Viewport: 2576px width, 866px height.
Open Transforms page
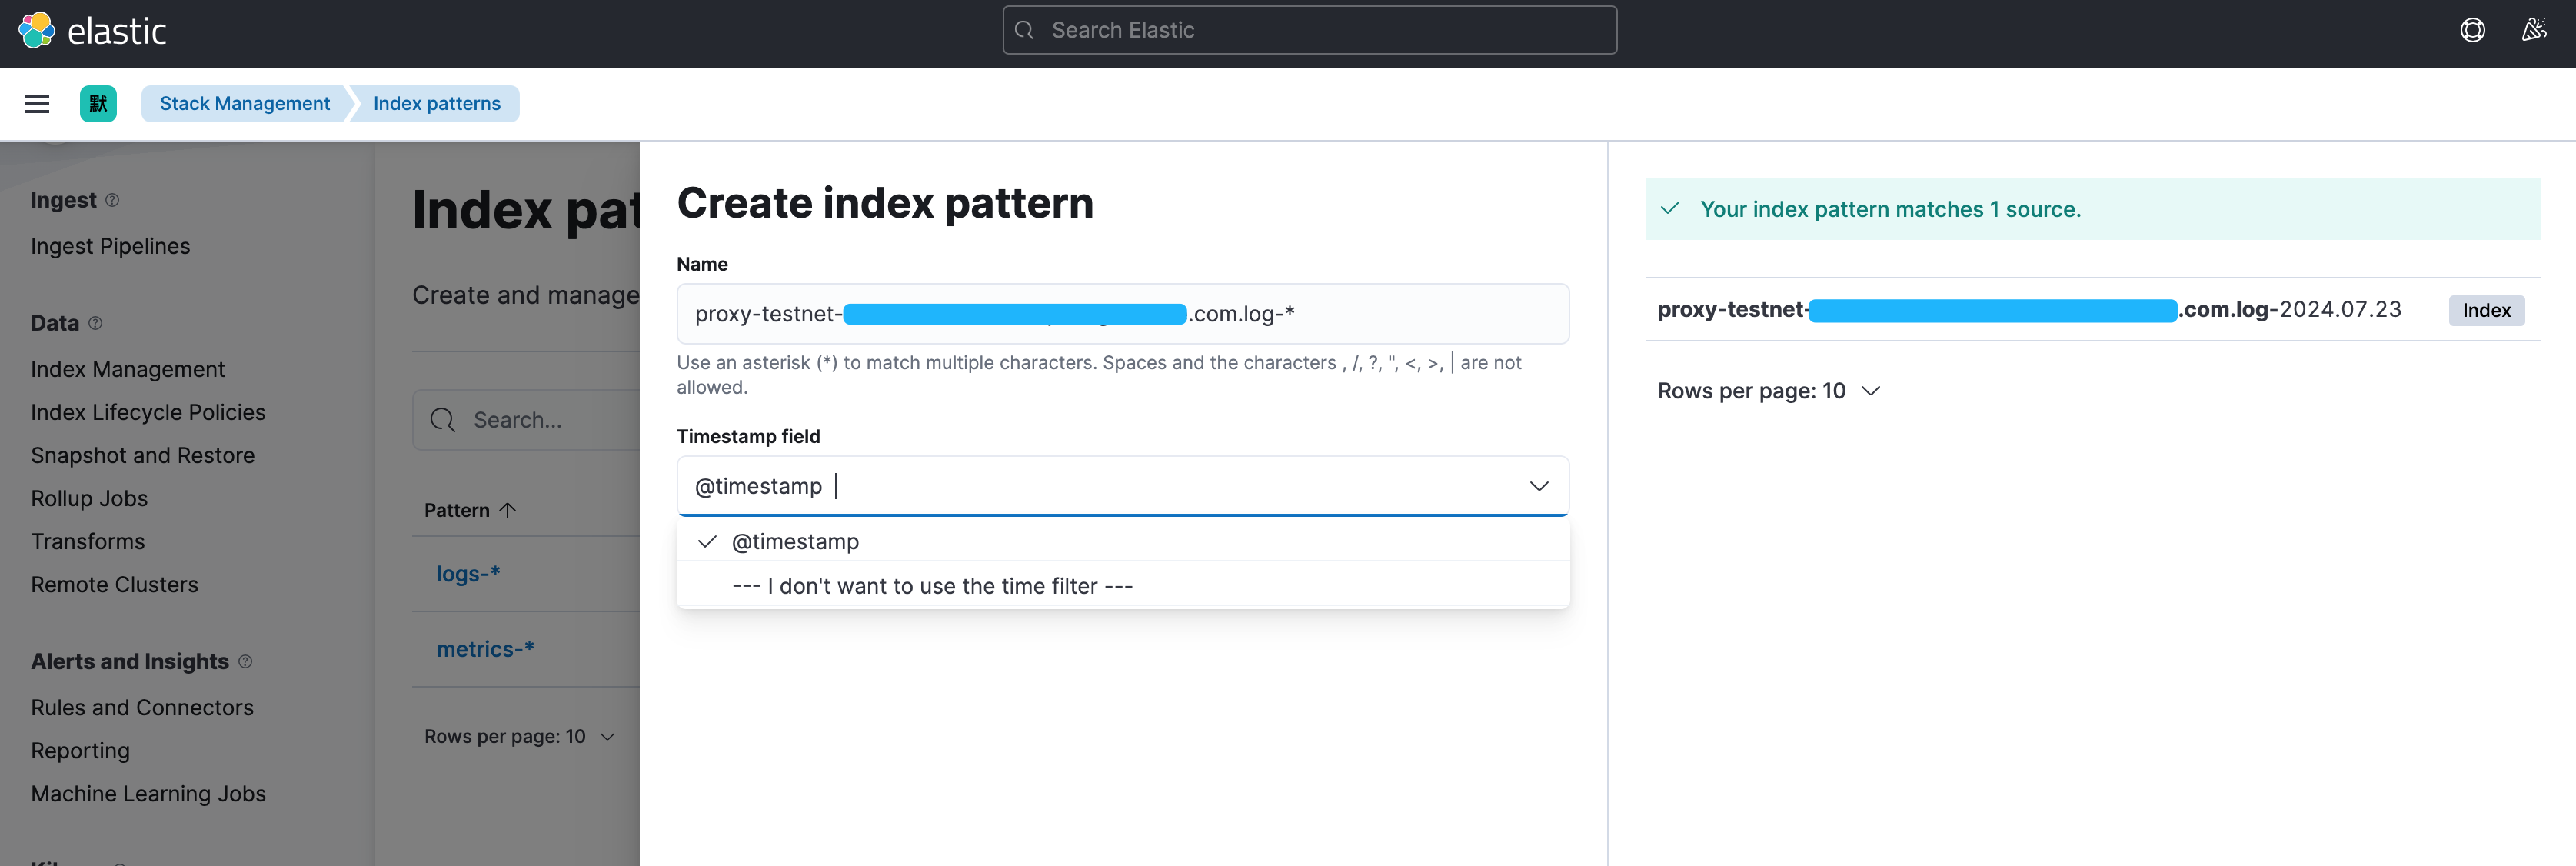[x=88, y=541]
